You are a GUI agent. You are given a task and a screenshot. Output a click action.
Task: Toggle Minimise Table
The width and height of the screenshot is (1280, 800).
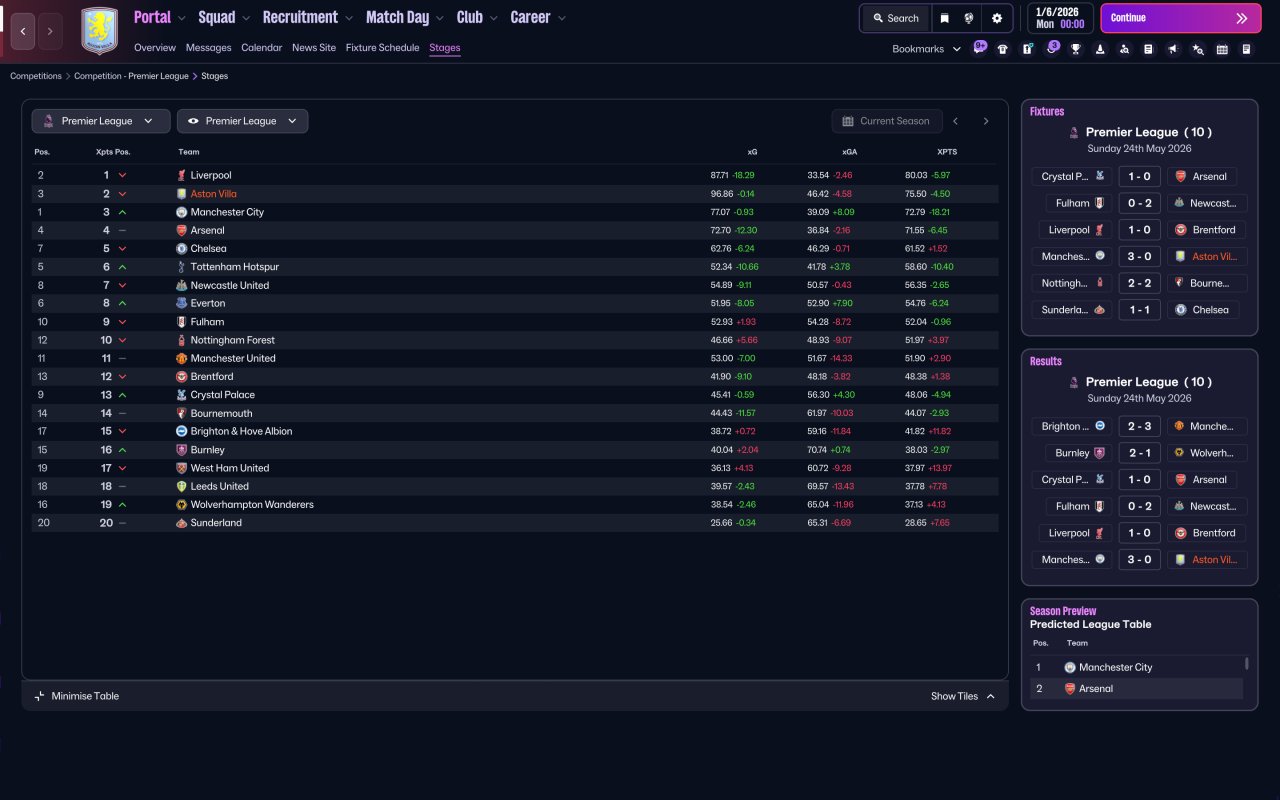pos(76,696)
